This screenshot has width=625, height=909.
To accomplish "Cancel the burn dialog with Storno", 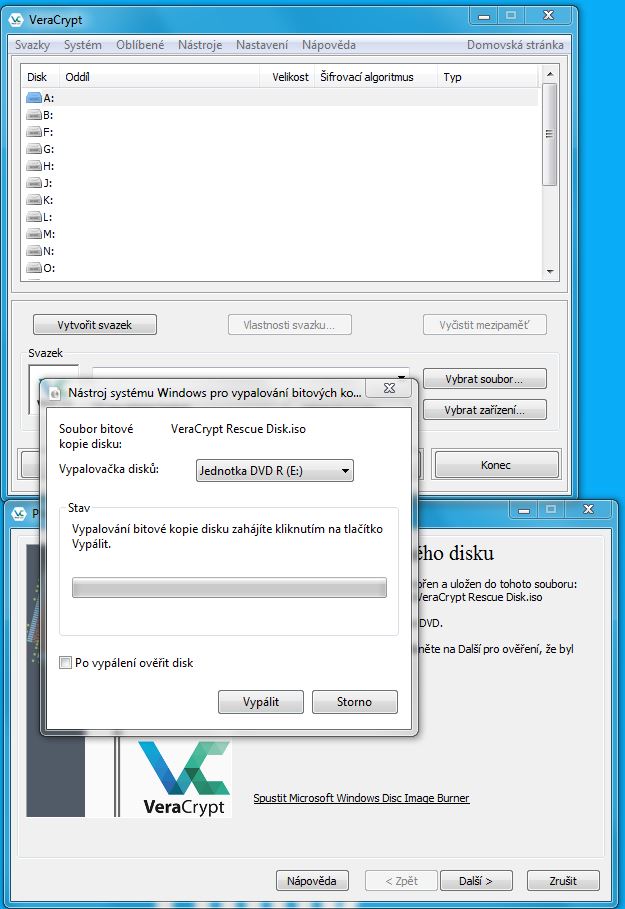I will pyautogui.click(x=355, y=701).
